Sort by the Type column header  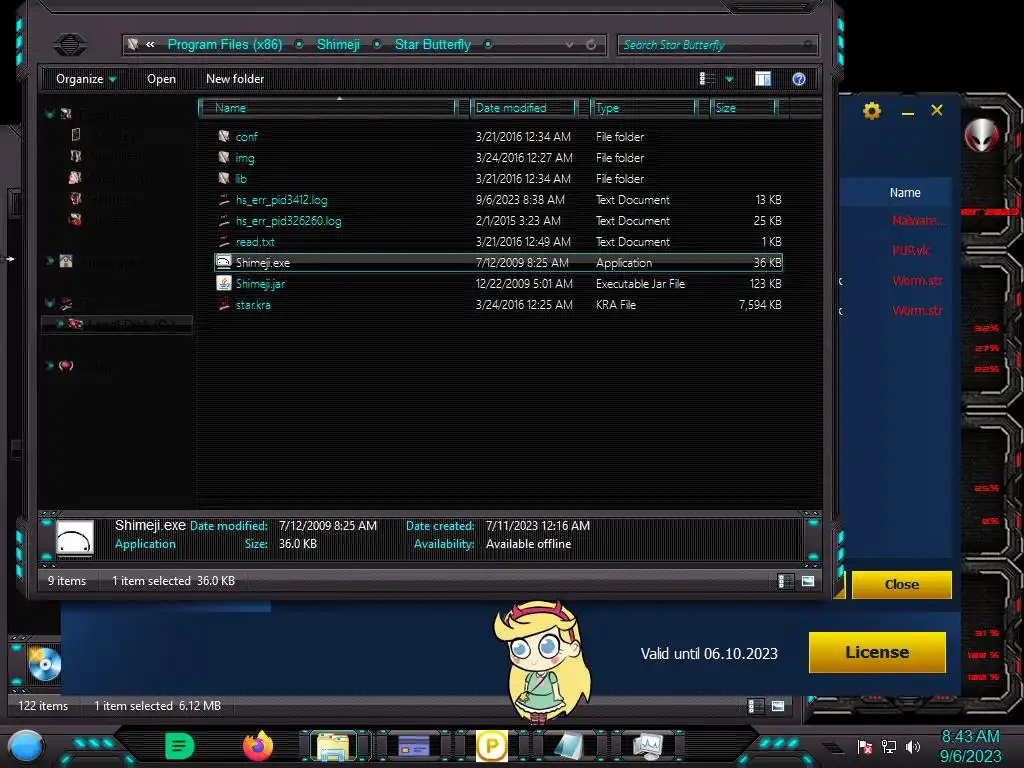point(643,108)
